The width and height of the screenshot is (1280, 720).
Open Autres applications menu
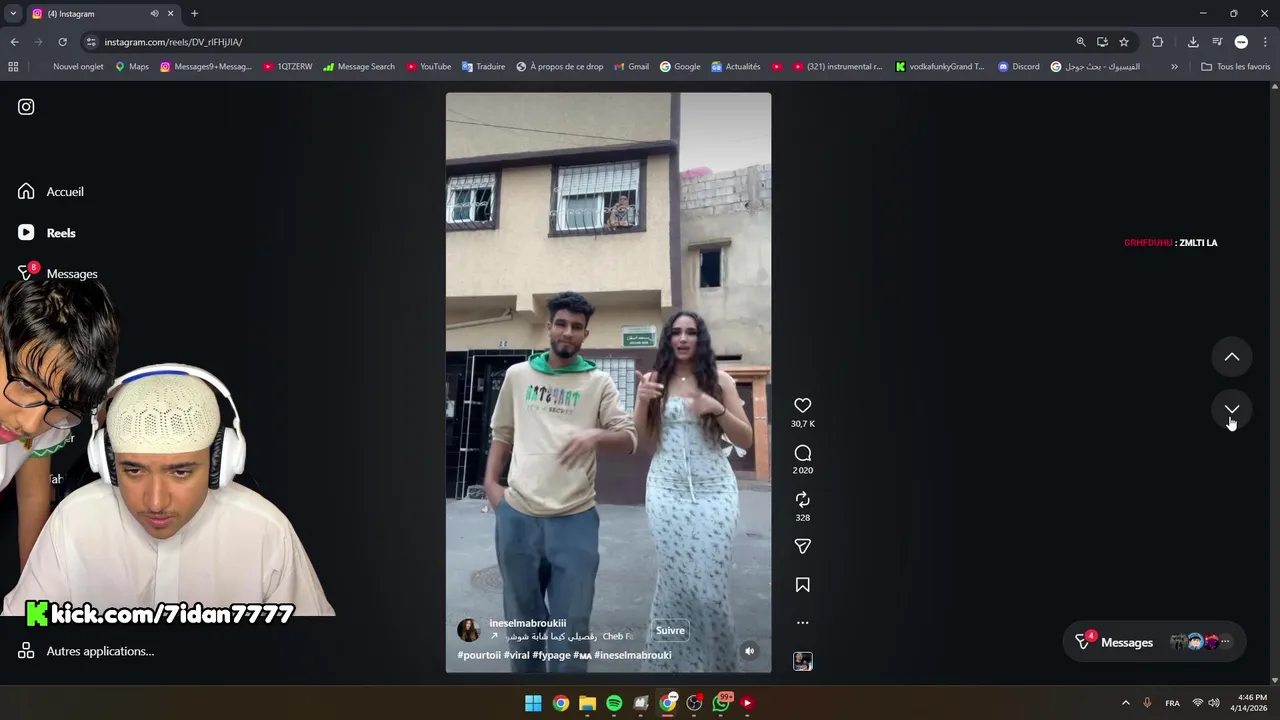click(86, 651)
